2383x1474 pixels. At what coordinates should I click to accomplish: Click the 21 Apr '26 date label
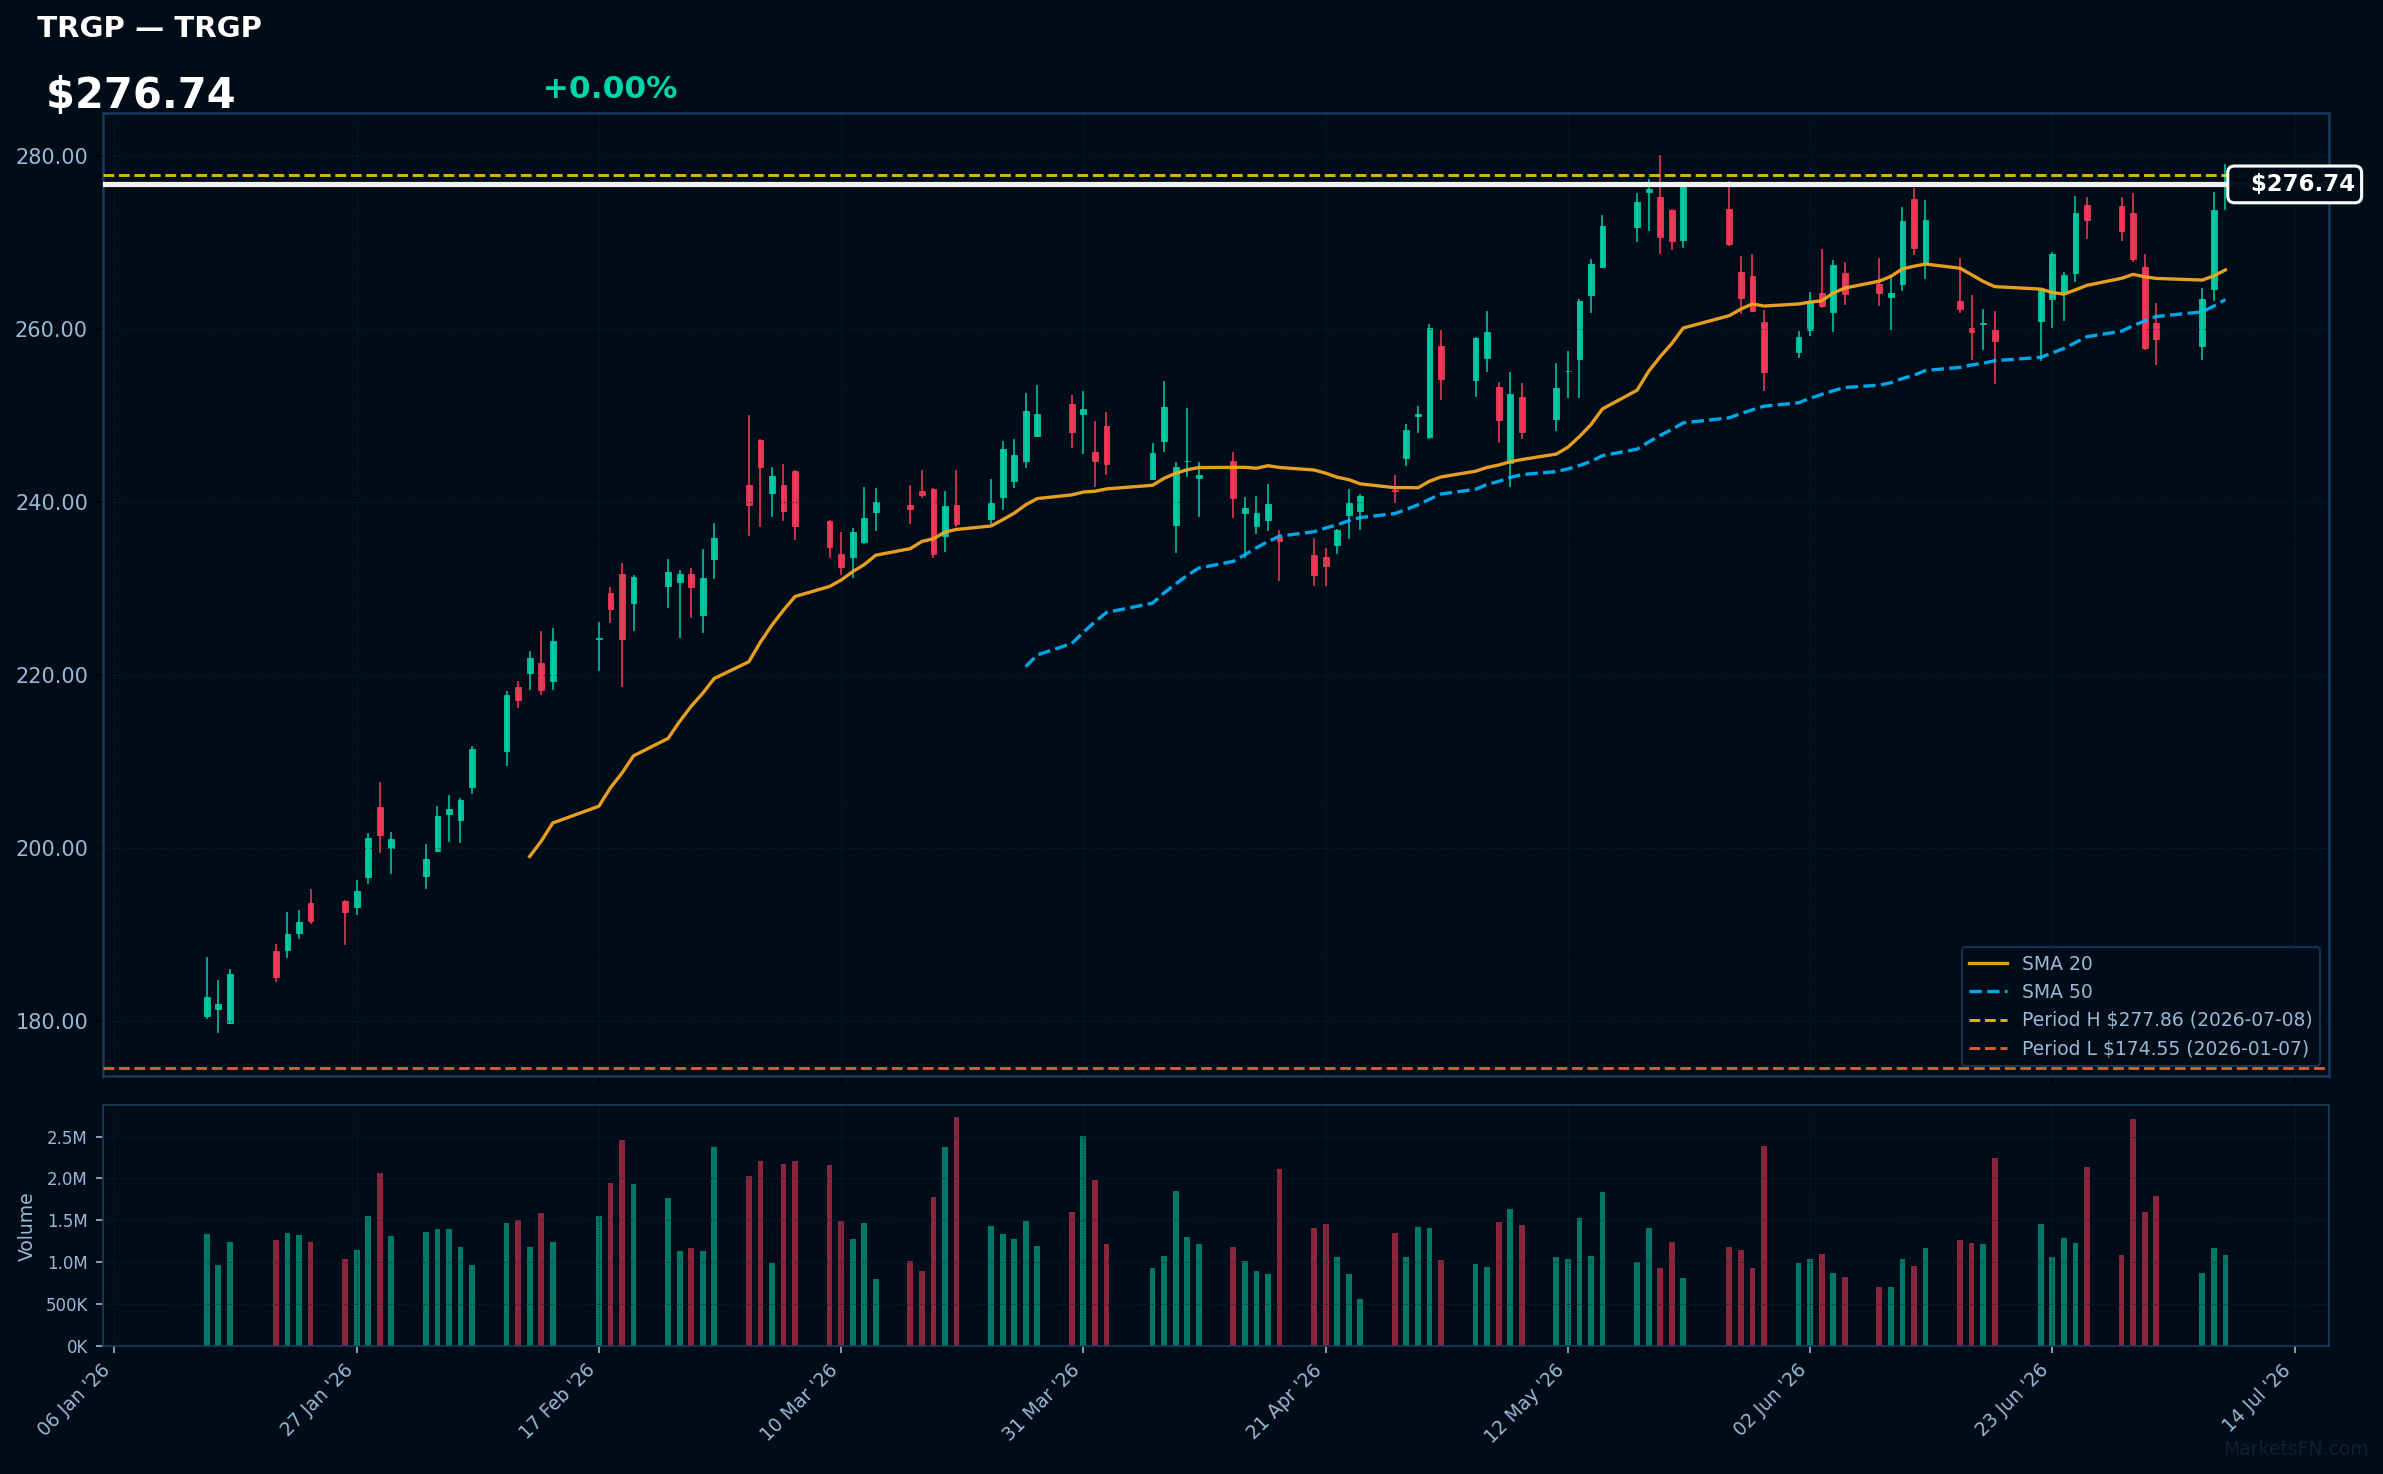click(x=1283, y=1400)
